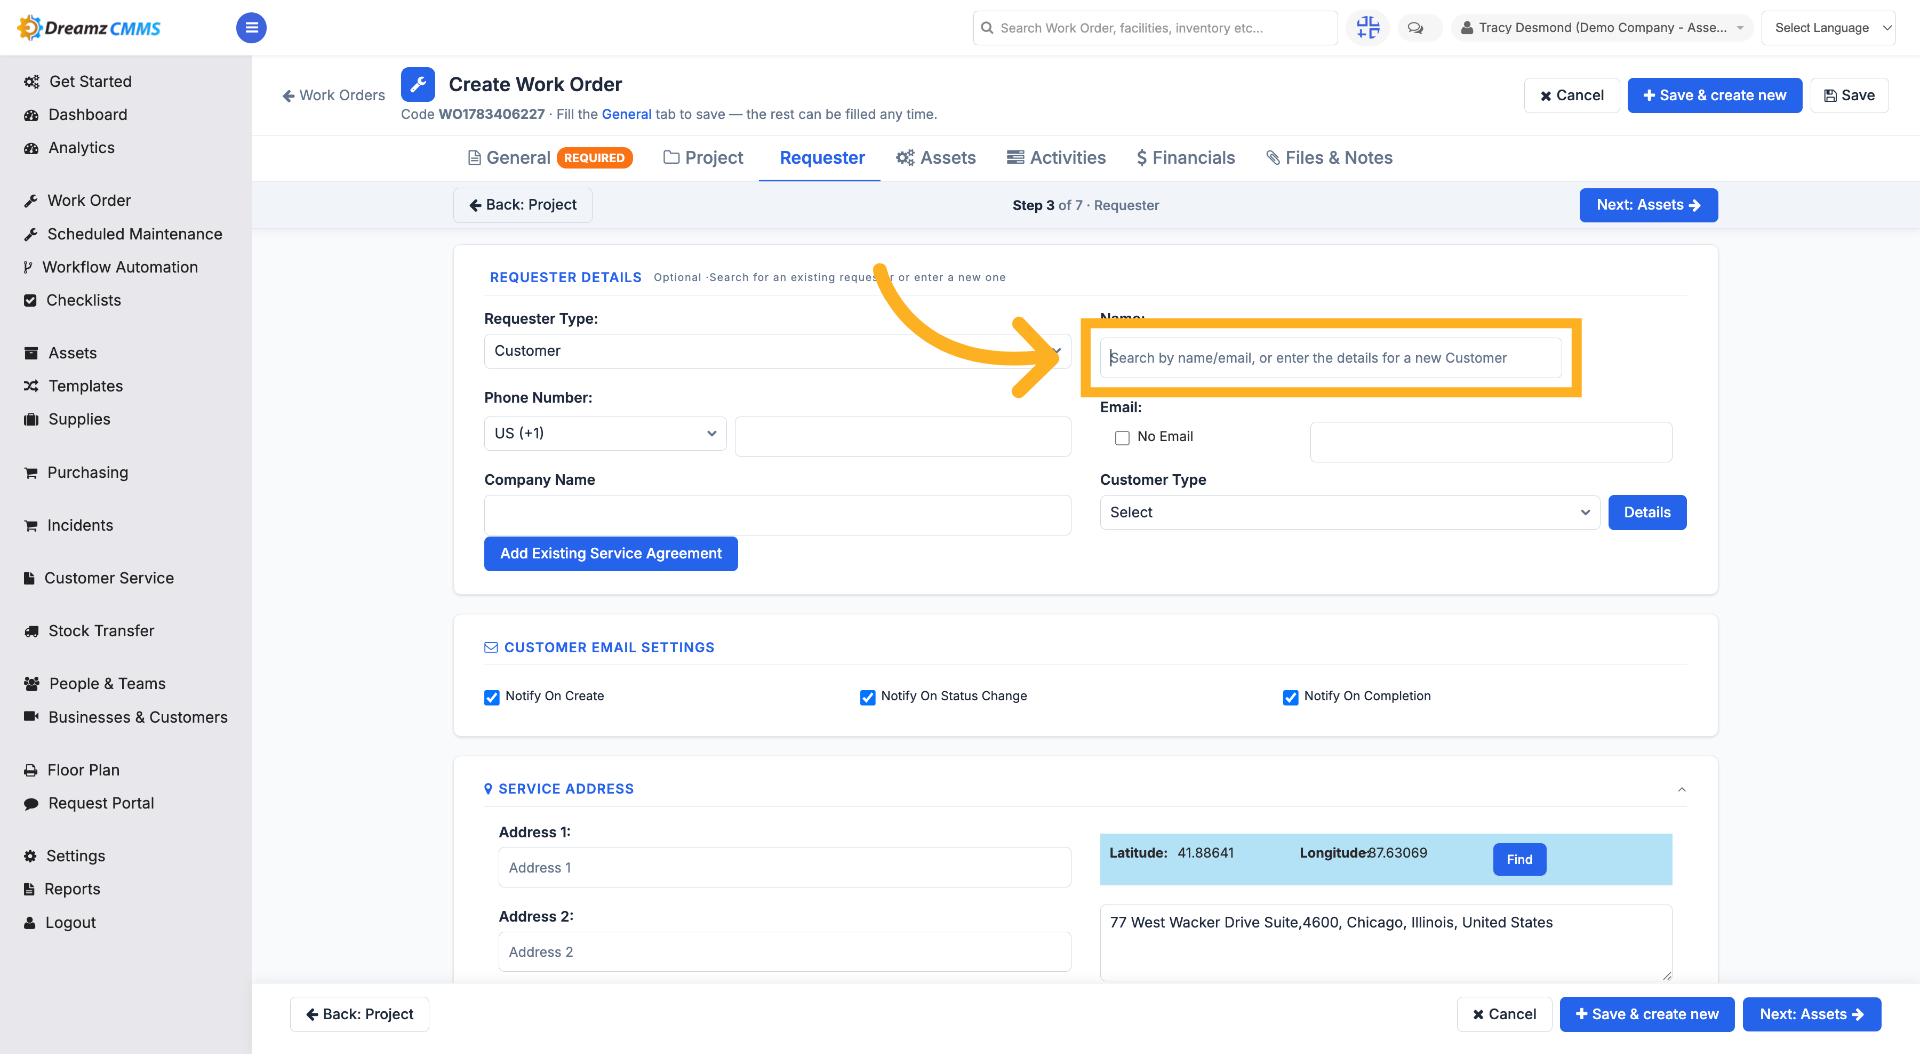This screenshot has height=1054, width=1920.
Task: Switch to the General tab
Action: [x=549, y=158]
